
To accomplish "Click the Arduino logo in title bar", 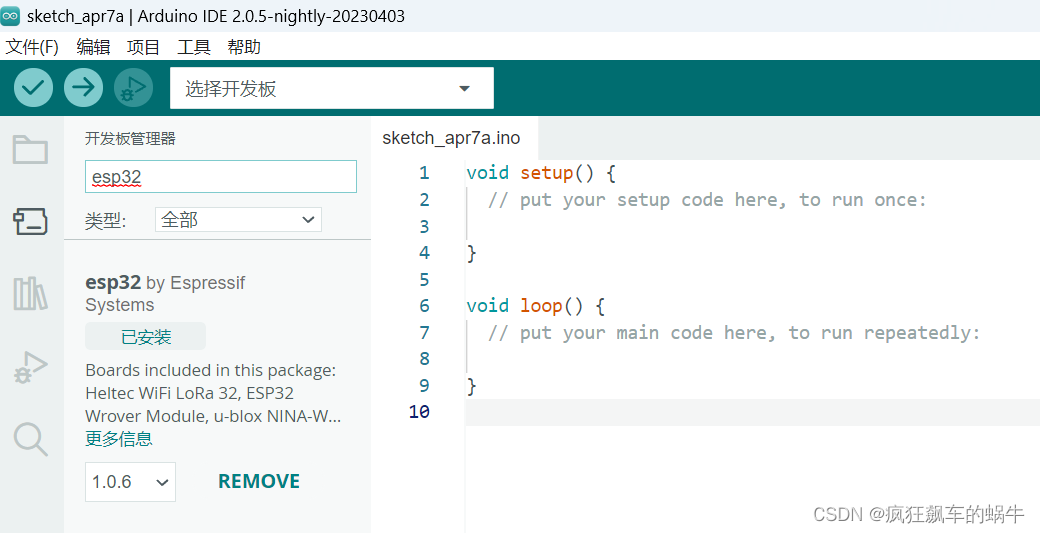I will pos(10,16).
